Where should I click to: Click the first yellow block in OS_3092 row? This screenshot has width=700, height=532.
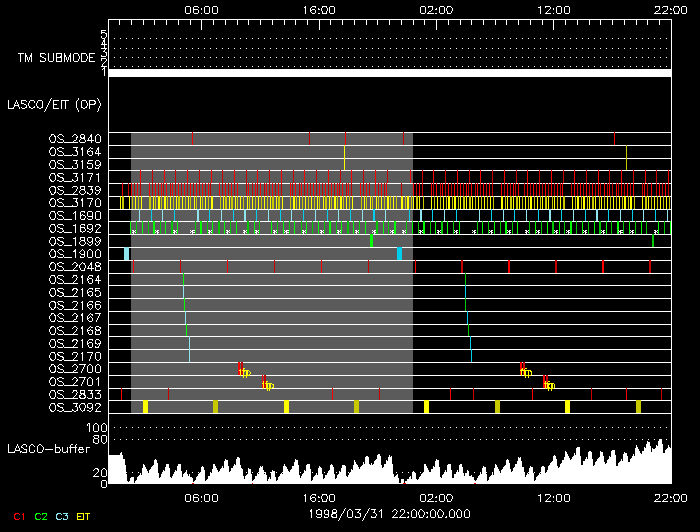pyautogui.click(x=146, y=406)
